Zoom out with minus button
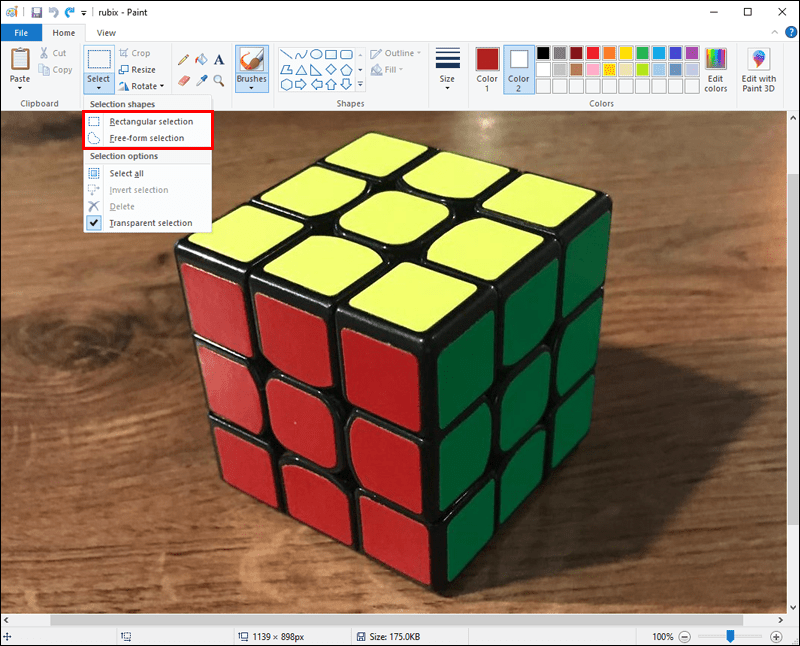This screenshot has width=800, height=646. click(x=685, y=637)
